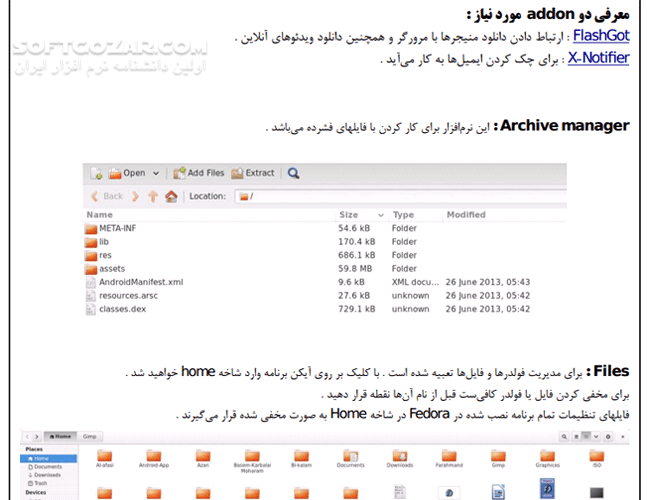Viewport: 650px width, 500px height.
Task: Sort archive list by Type column
Action: click(403, 215)
